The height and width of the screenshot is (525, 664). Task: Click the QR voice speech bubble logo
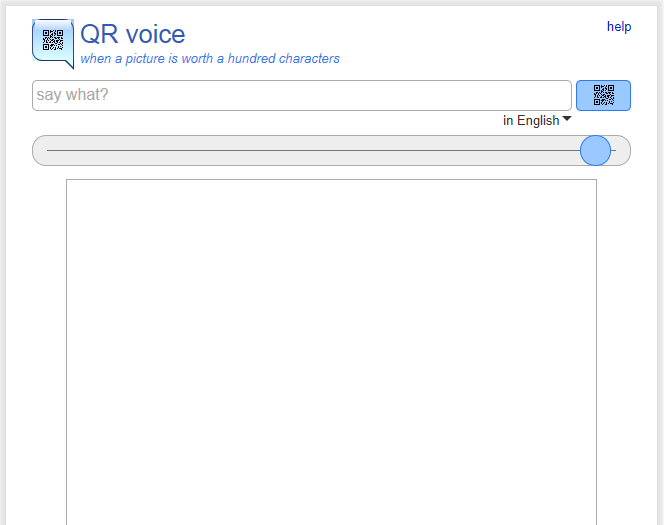(x=53, y=43)
